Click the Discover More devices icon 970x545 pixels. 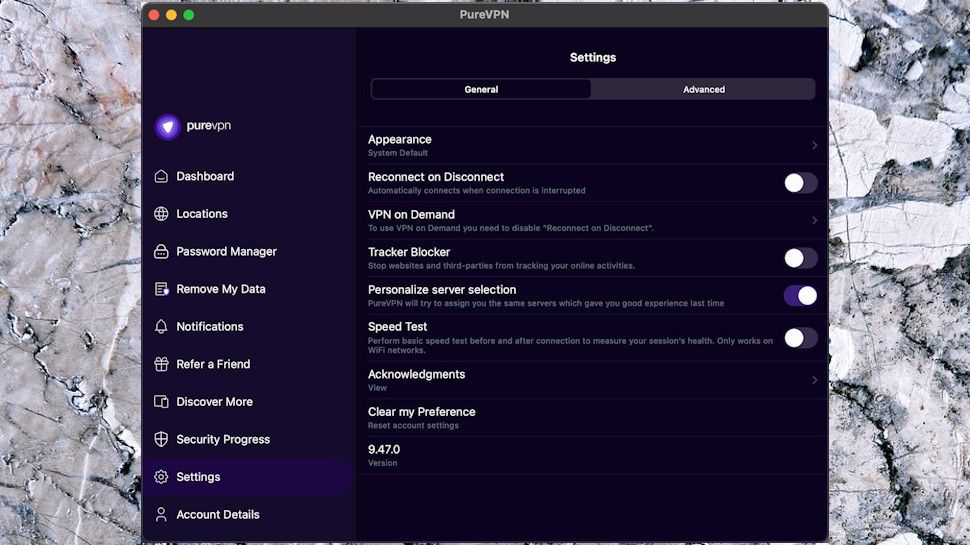[x=161, y=401]
